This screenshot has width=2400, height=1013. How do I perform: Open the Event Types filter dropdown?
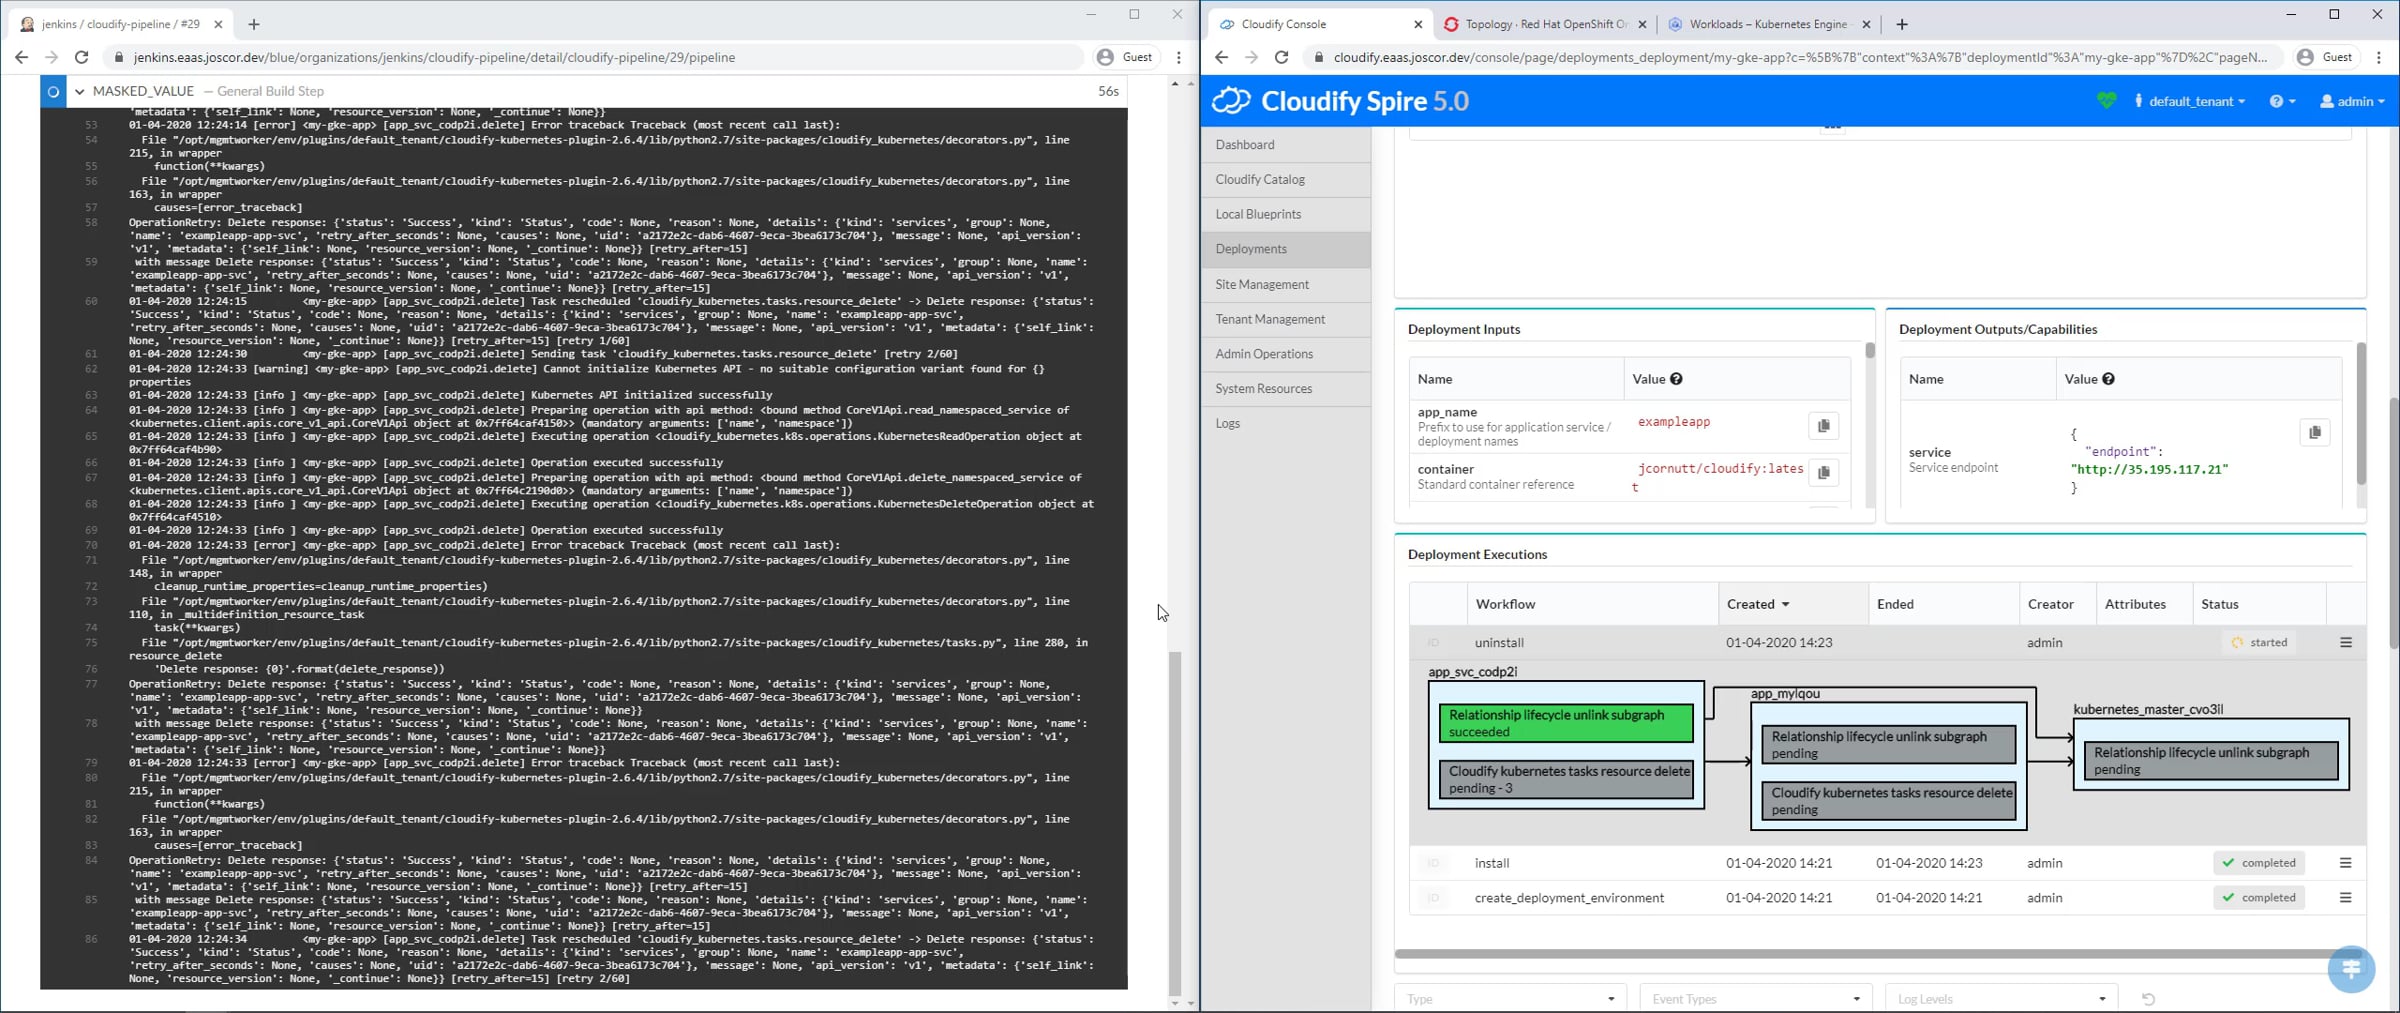[x=1756, y=999]
